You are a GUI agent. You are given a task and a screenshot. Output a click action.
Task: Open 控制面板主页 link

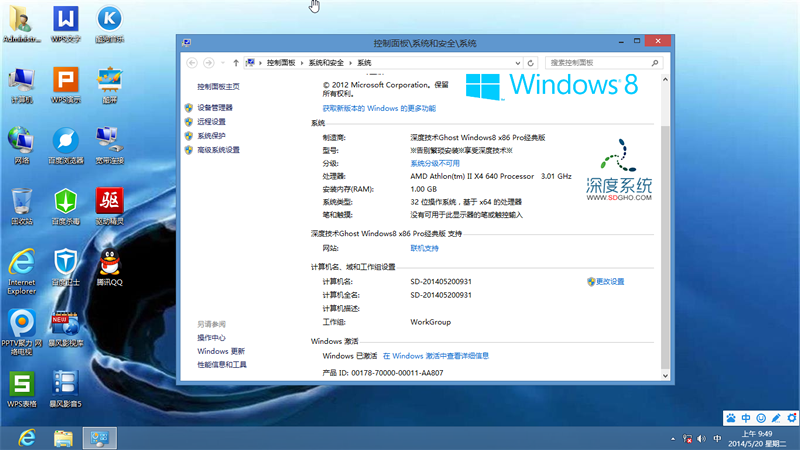coord(218,87)
